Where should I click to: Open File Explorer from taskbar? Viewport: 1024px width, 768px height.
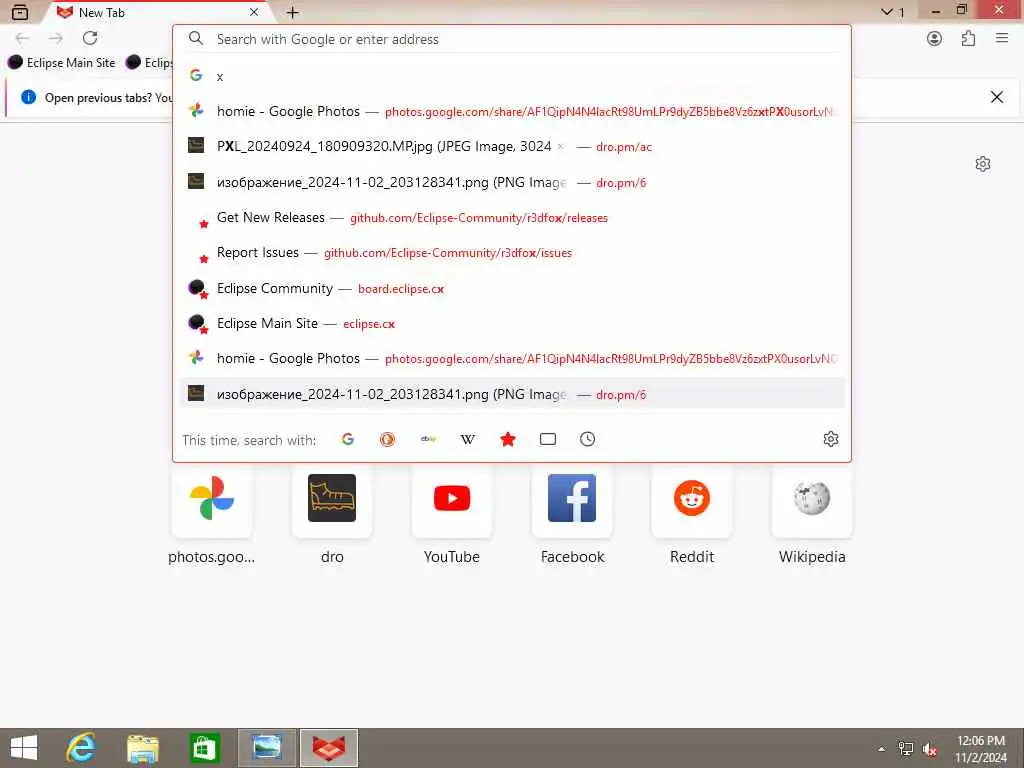tap(143, 748)
